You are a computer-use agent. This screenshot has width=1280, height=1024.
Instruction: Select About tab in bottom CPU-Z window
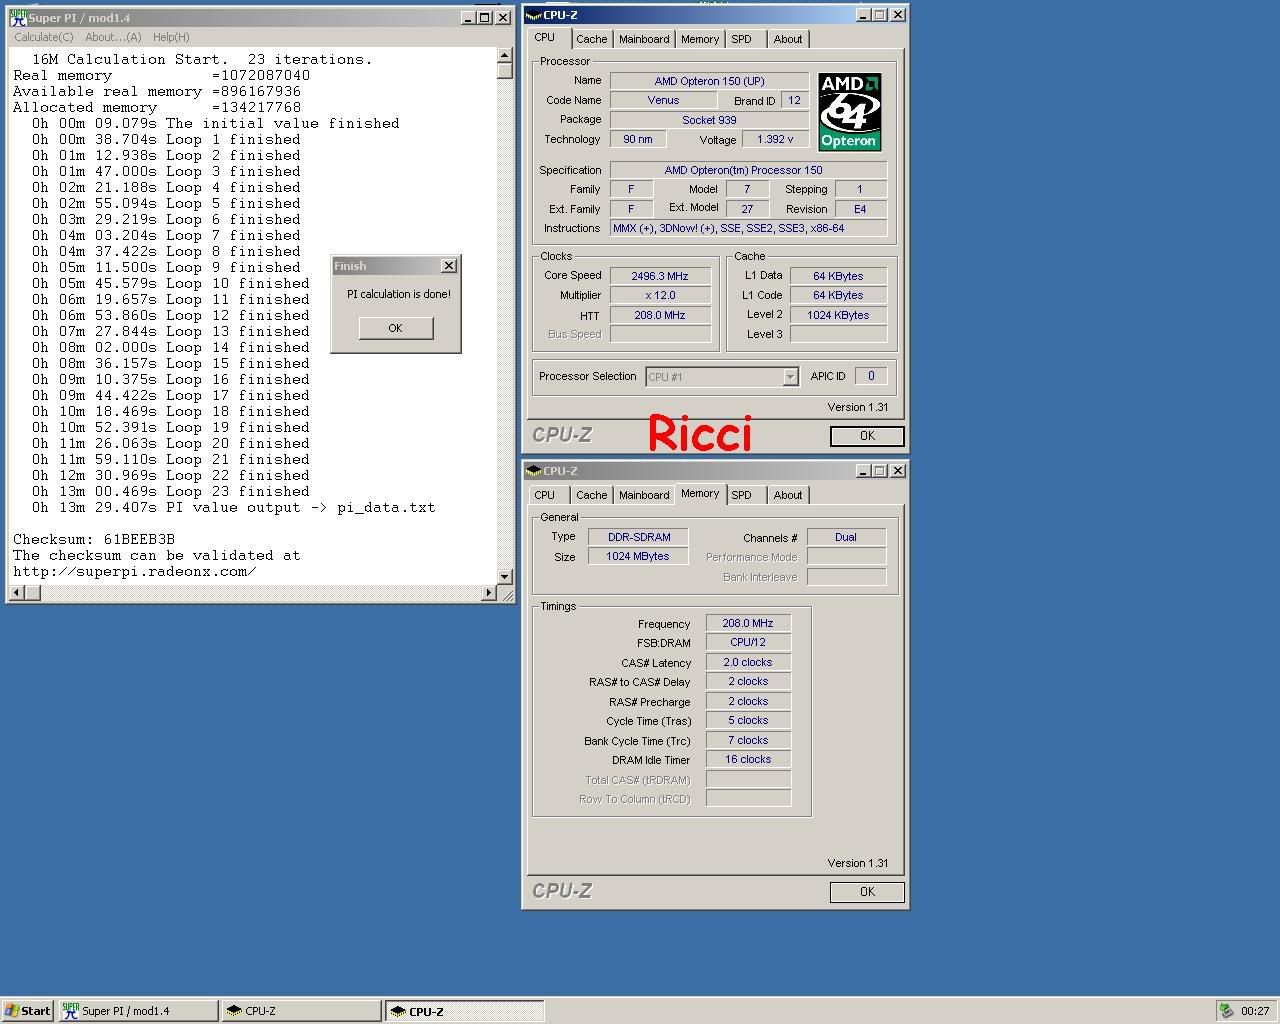788,495
